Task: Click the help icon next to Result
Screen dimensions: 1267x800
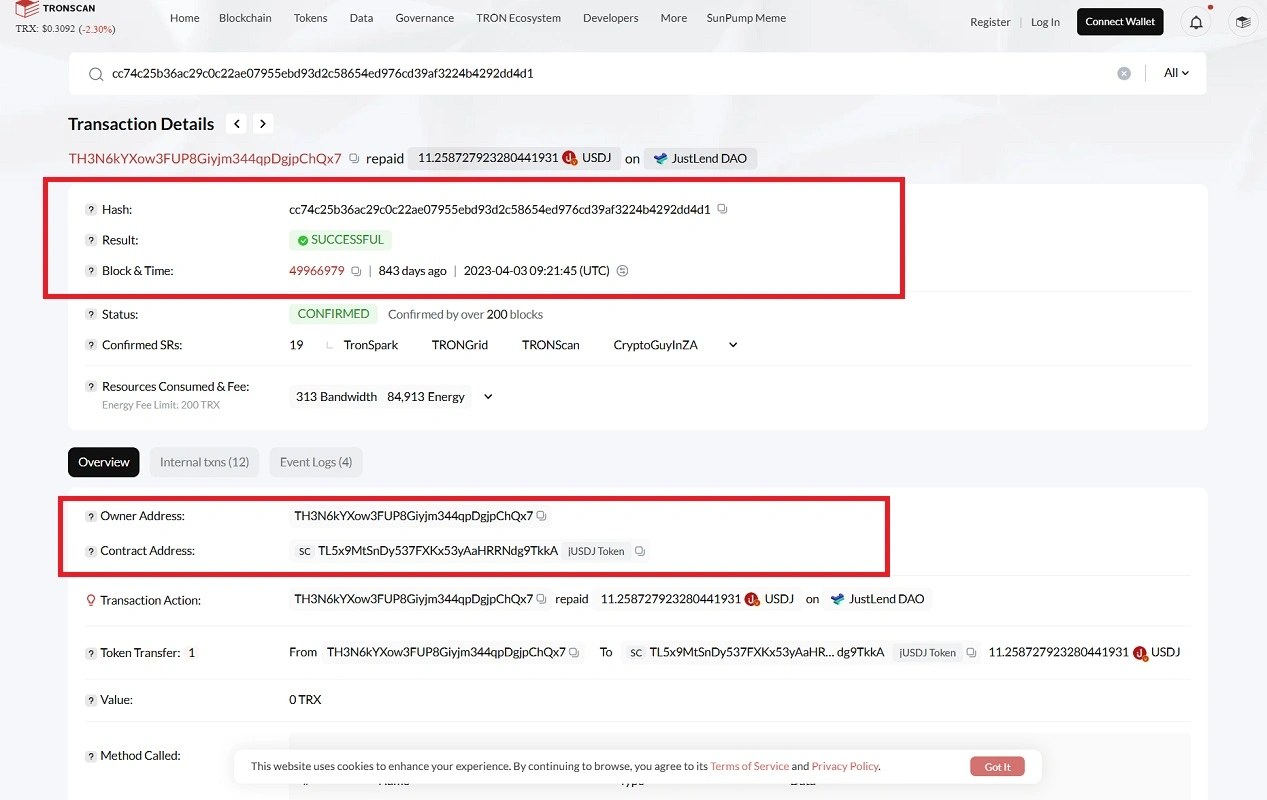Action: [x=91, y=241]
